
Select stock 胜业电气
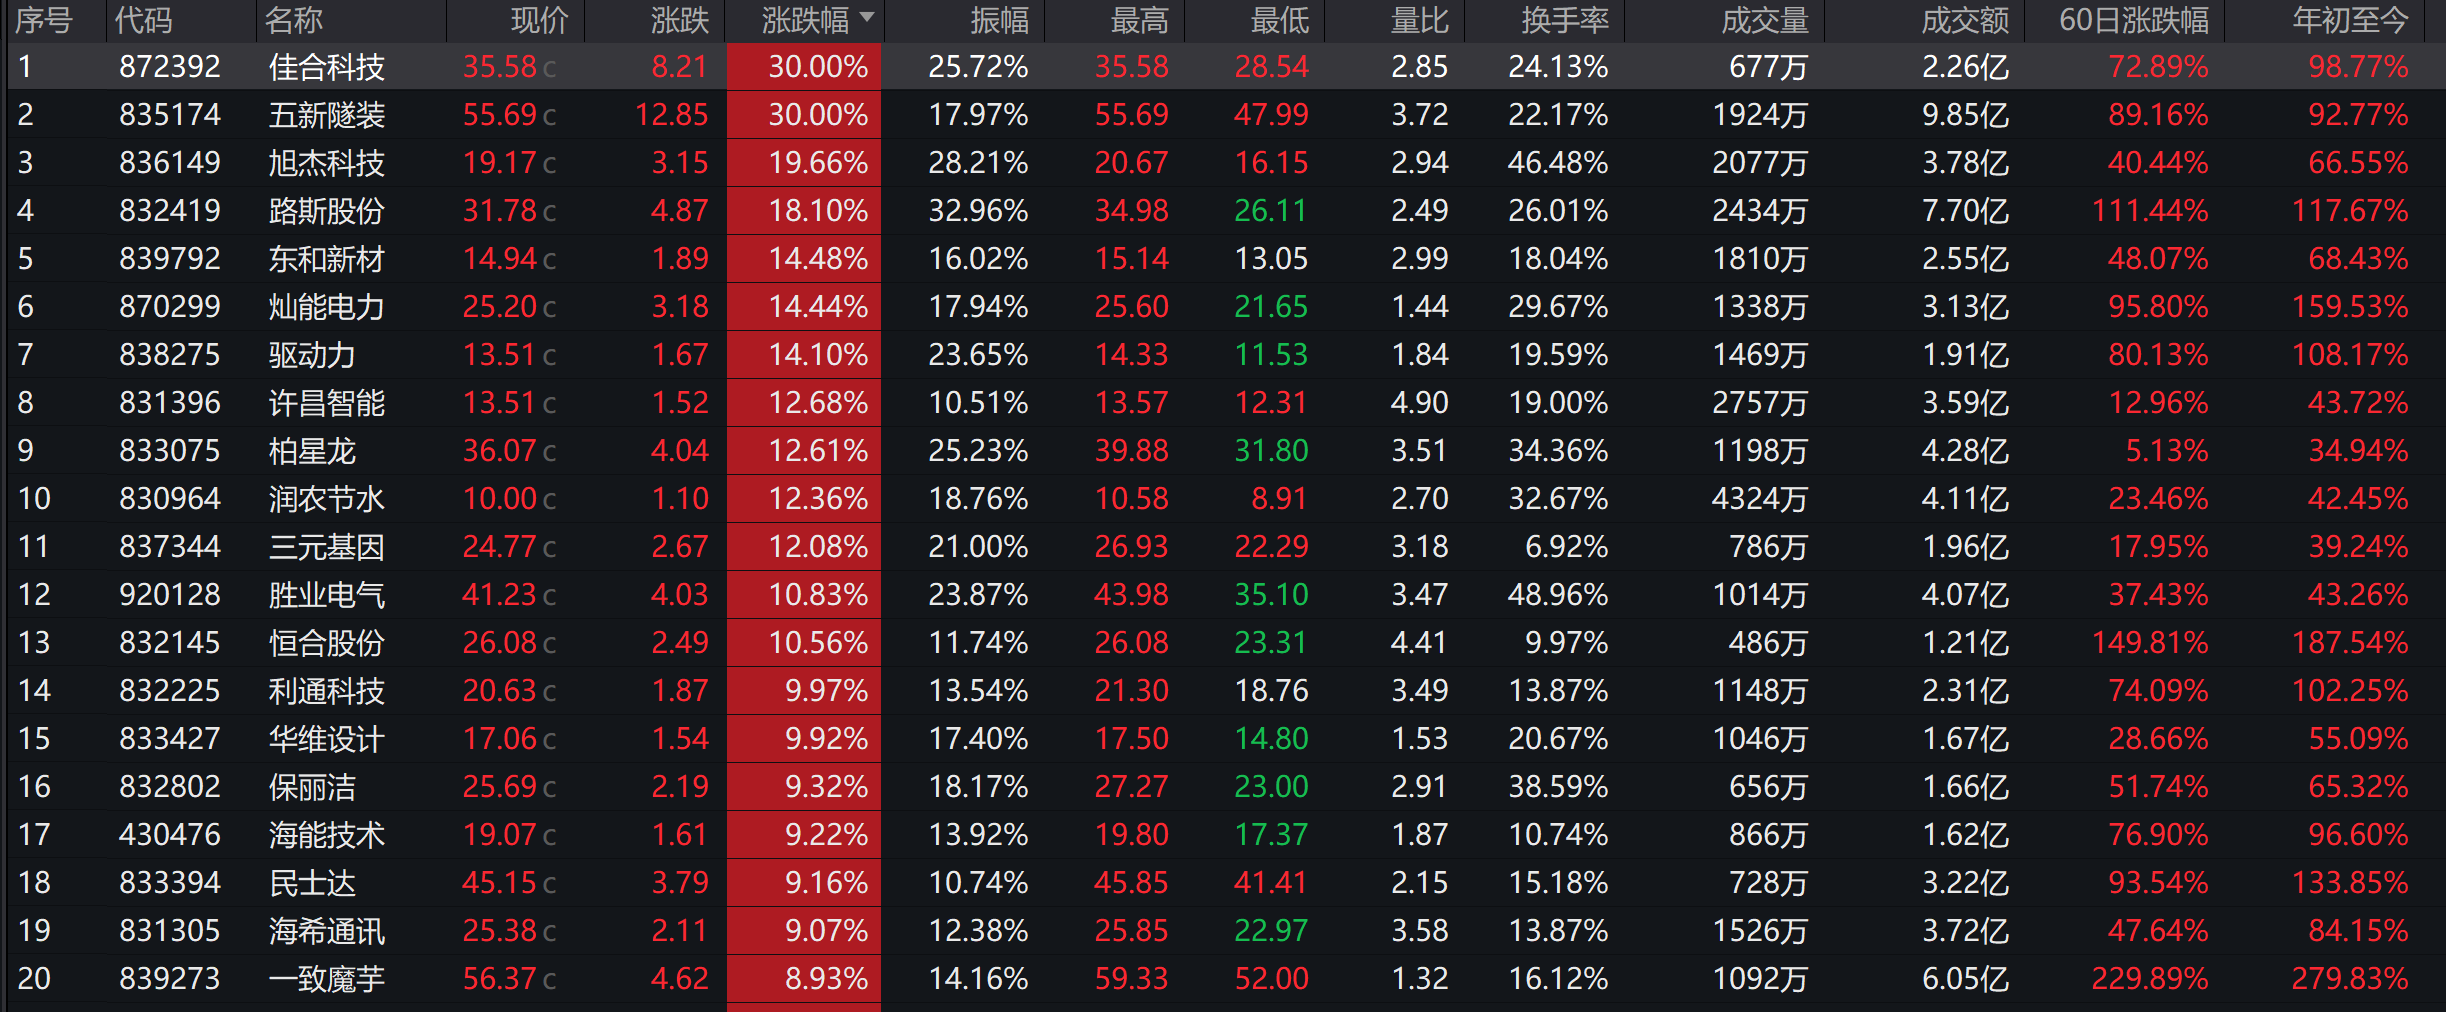coord(326,595)
